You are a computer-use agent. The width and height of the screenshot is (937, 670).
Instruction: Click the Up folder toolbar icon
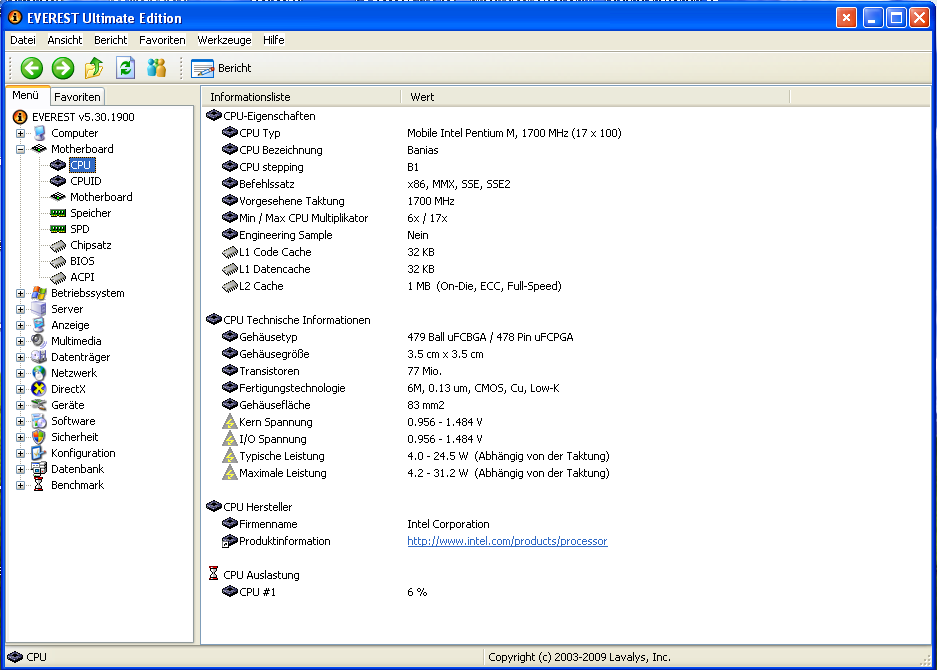click(94, 68)
